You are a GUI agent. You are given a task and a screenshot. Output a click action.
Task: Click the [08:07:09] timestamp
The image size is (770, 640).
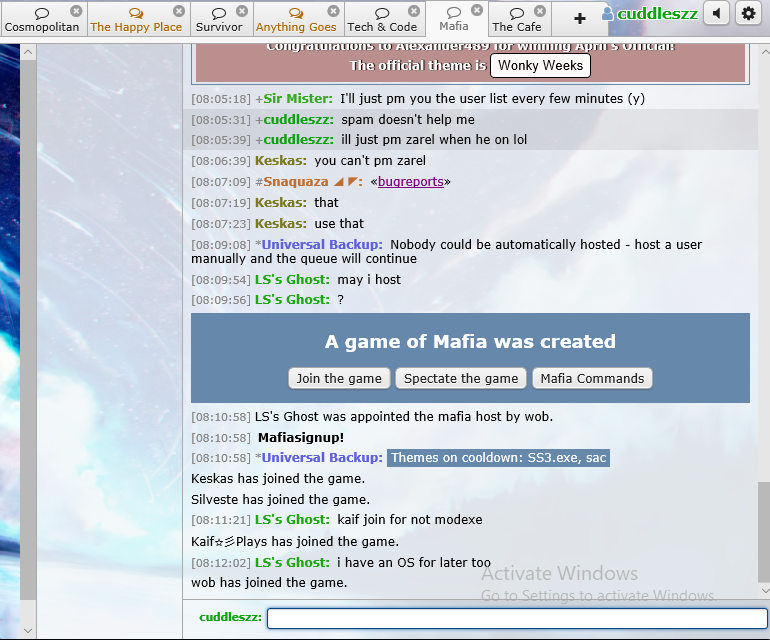point(221,182)
